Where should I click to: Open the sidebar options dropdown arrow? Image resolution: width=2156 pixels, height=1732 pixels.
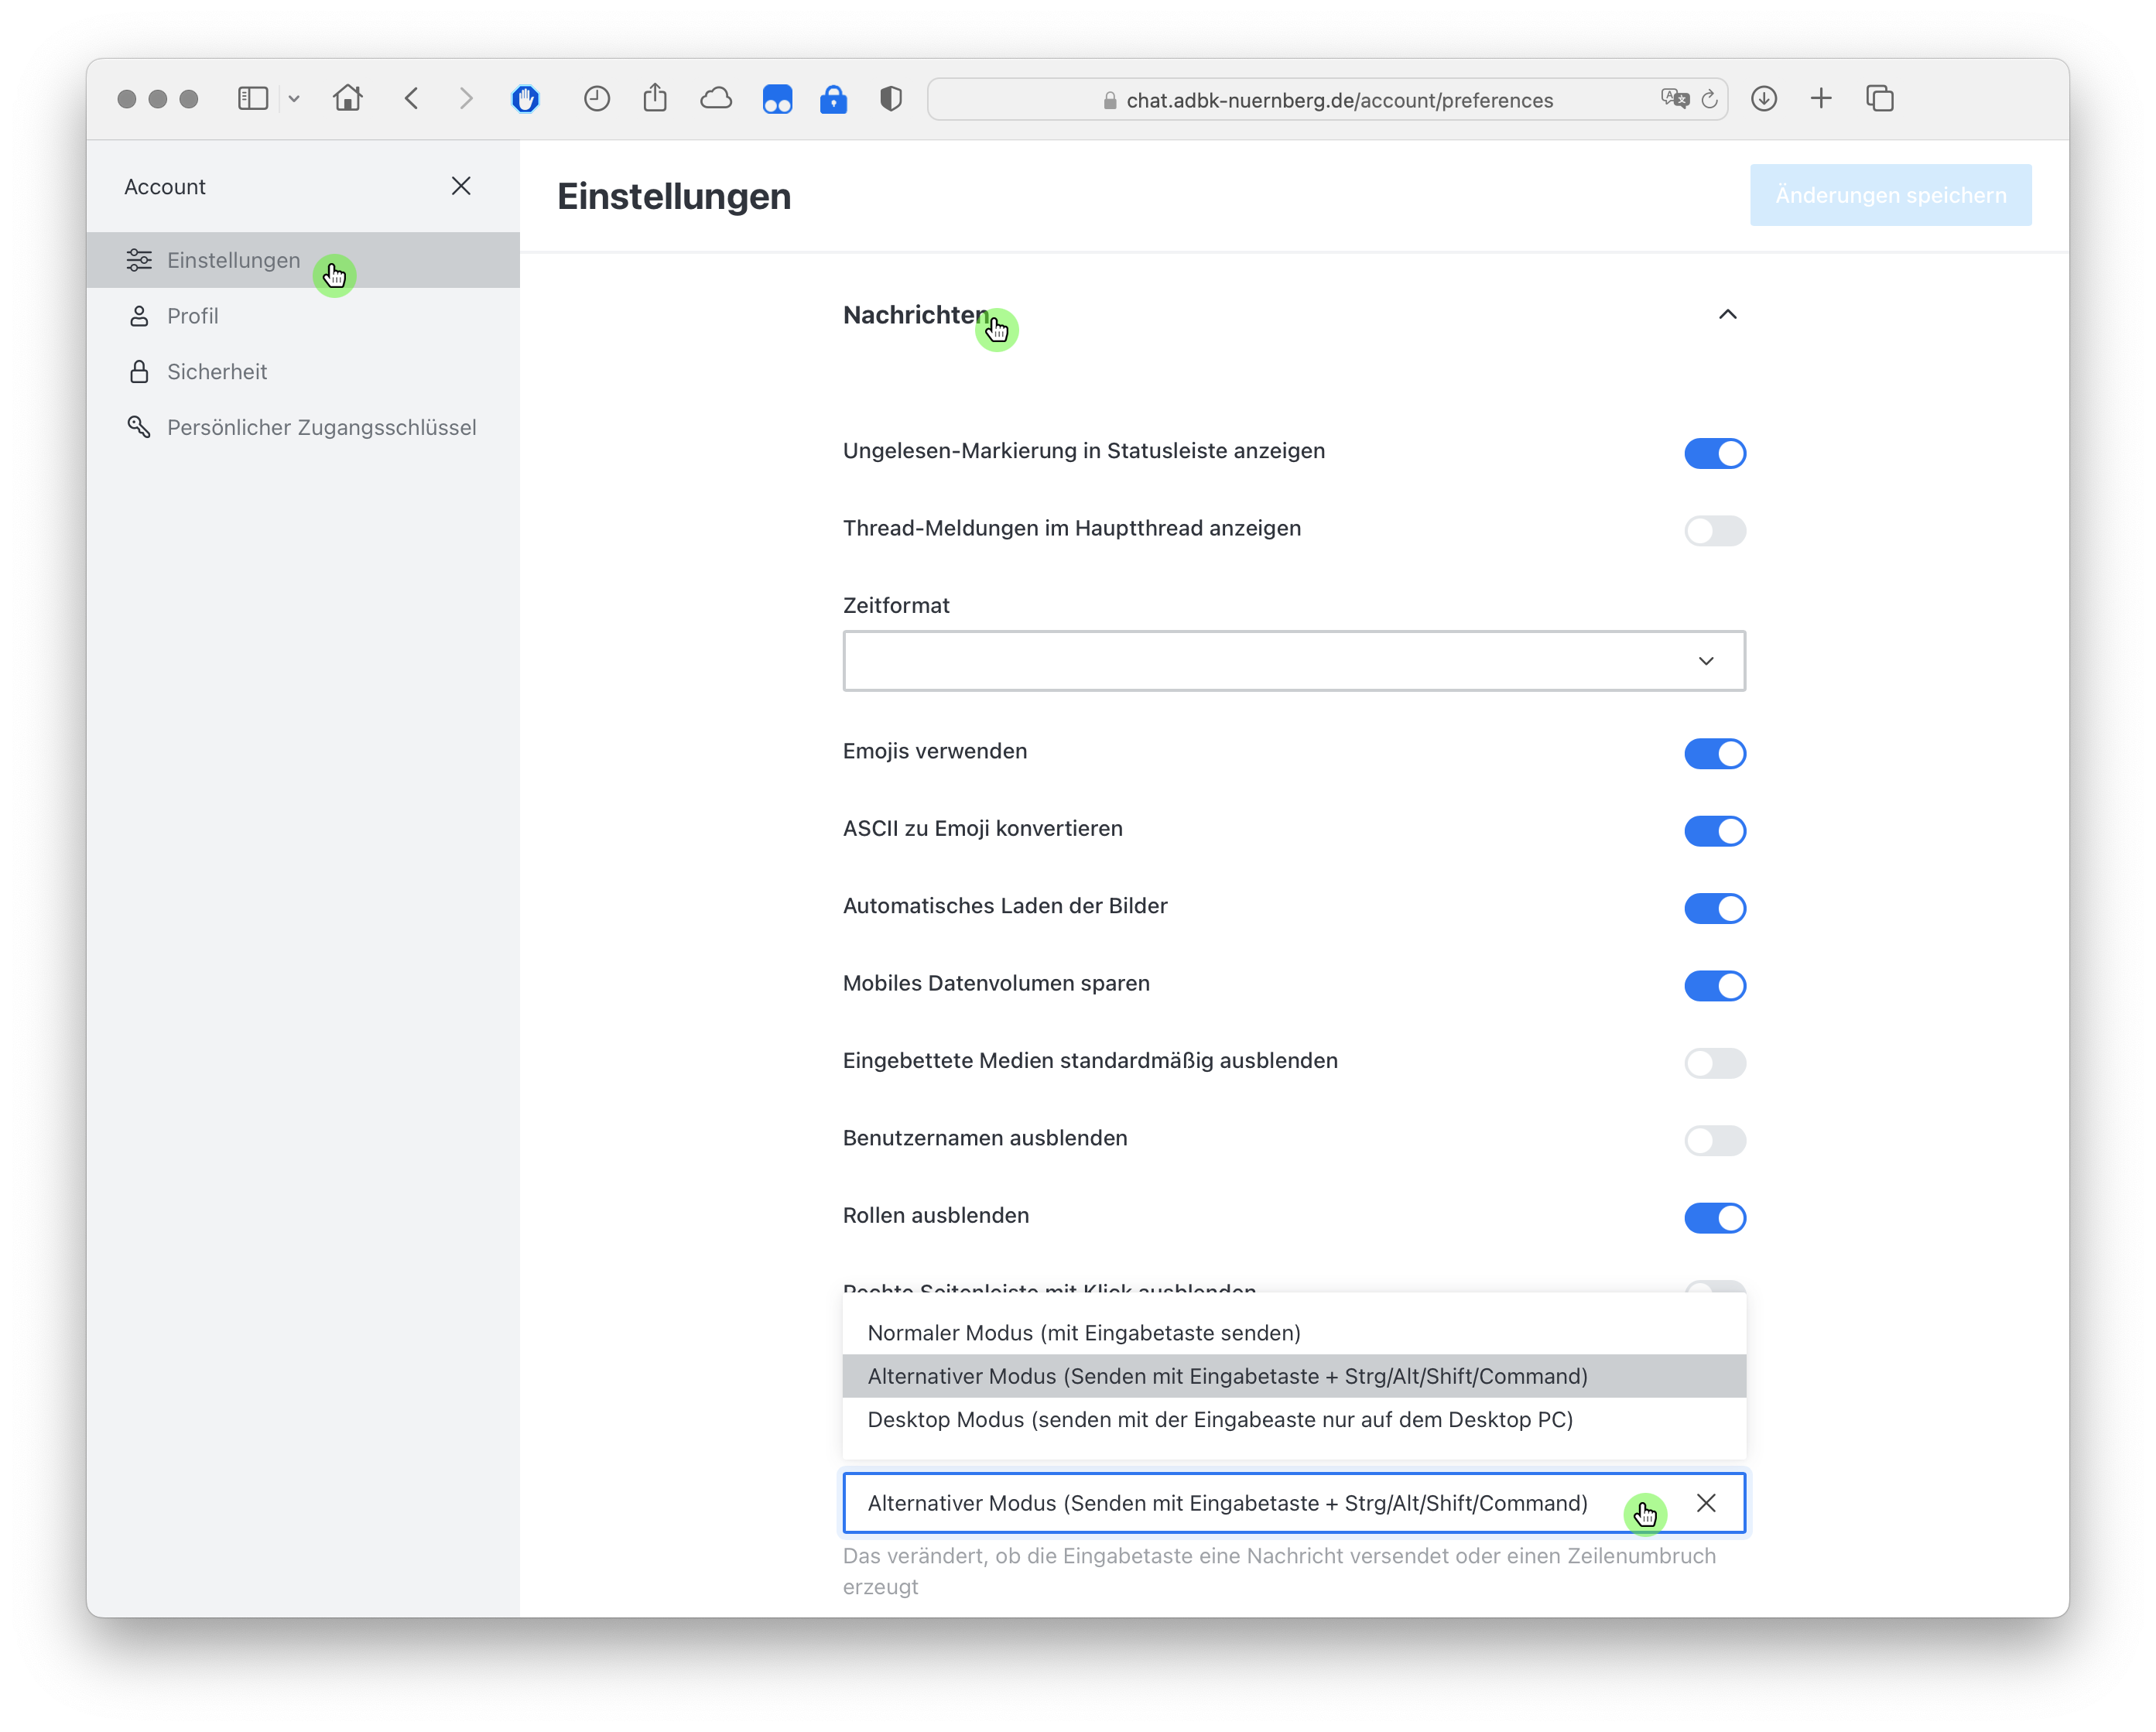click(x=294, y=99)
